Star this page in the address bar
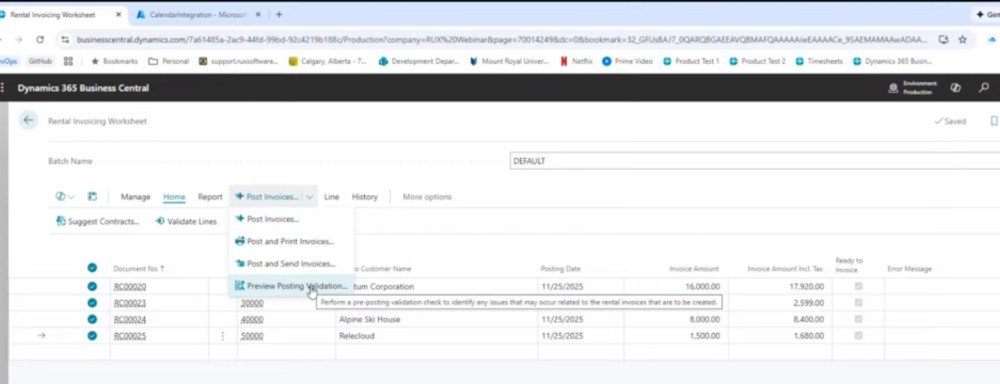The height and width of the screenshot is (384, 1000). point(962,40)
